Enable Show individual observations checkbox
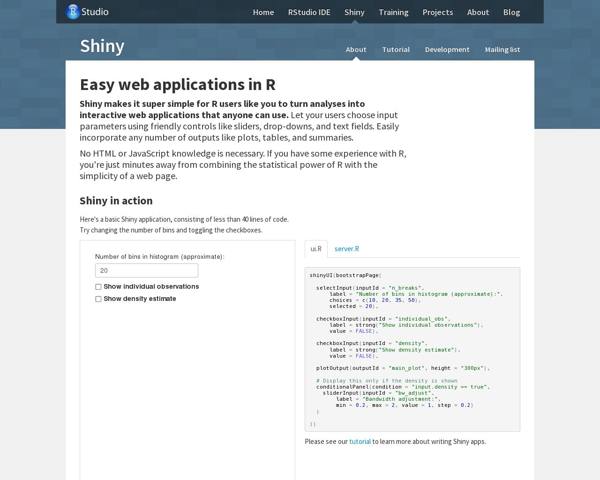The image size is (600, 480). (98, 287)
